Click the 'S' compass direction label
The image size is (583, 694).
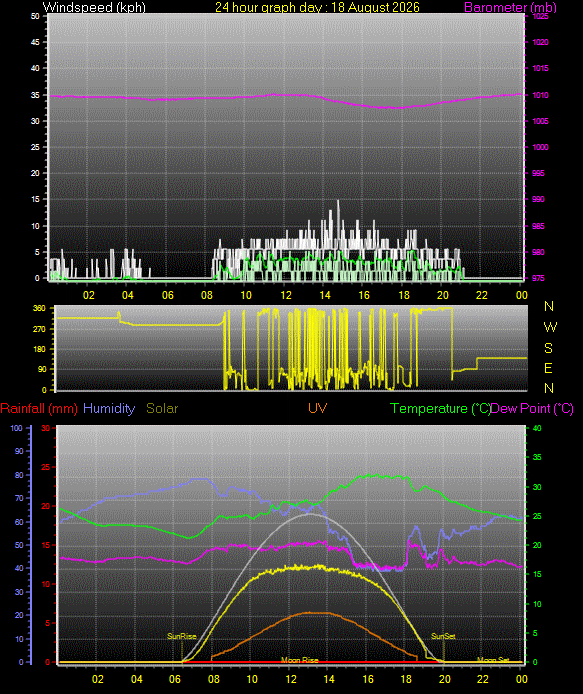pyautogui.click(x=548, y=348)
